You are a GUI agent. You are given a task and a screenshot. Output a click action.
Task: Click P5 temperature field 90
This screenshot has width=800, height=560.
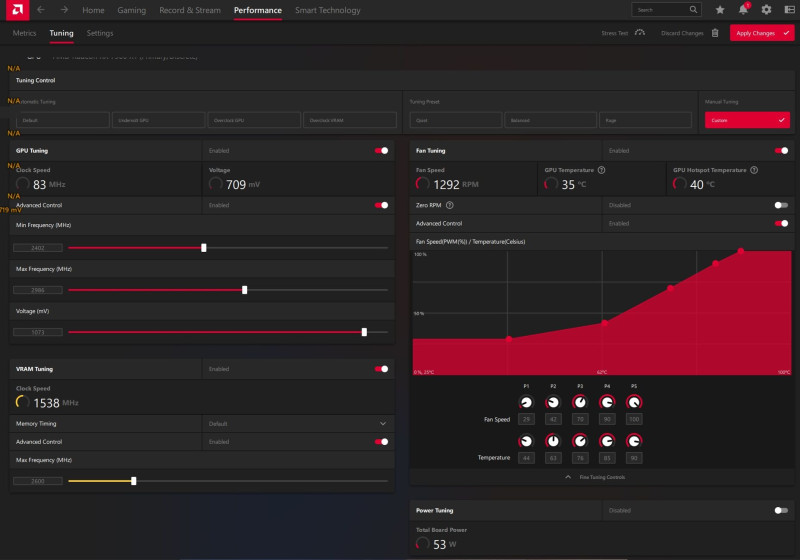click(x=634, y=458)
